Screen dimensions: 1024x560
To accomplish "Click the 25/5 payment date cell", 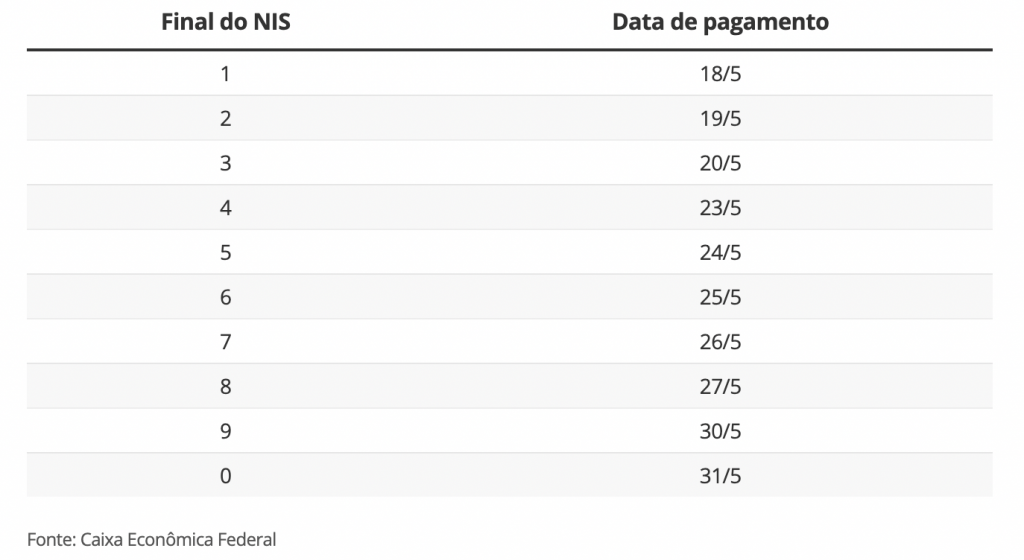I will 720,297.
